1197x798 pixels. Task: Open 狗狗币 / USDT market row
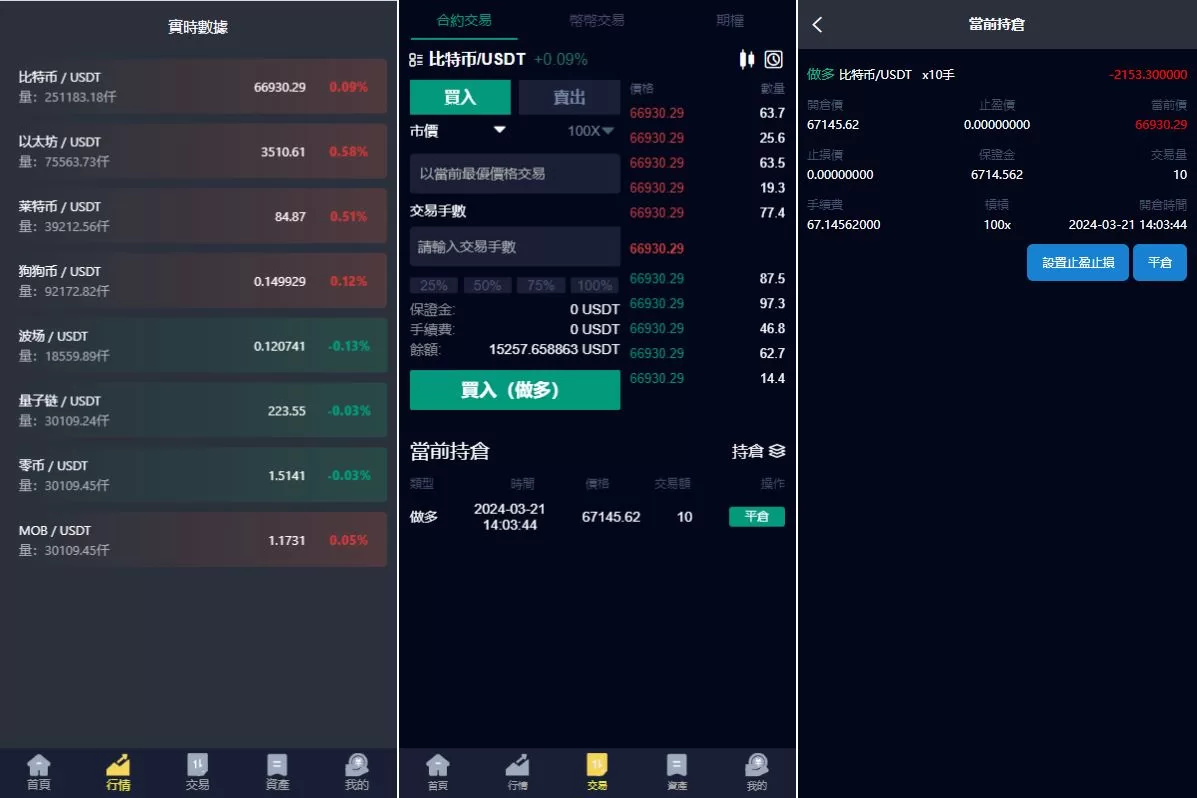click(198, 281)
